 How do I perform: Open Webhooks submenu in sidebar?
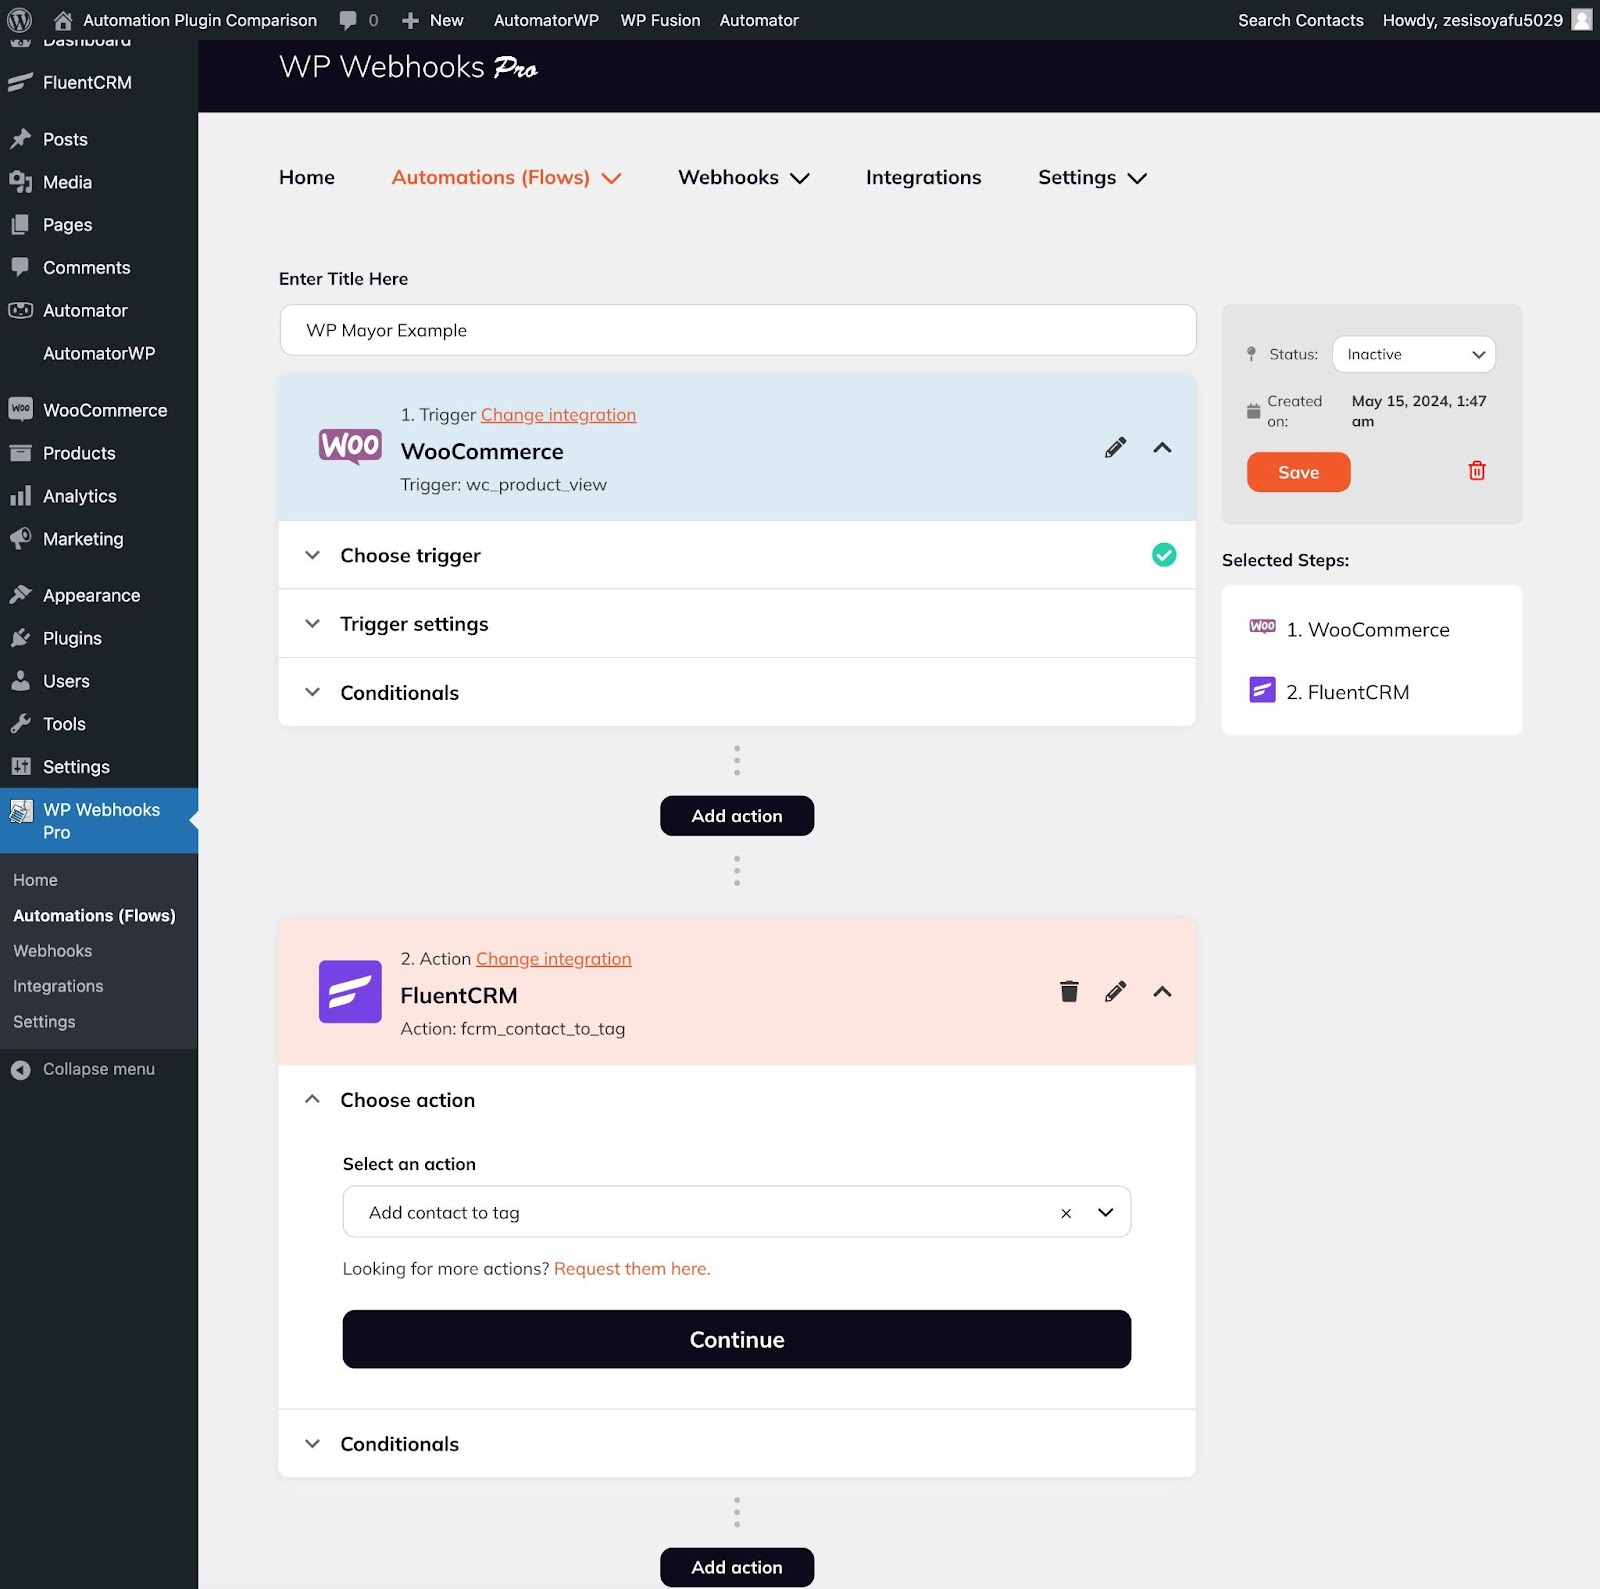point(53,951)
